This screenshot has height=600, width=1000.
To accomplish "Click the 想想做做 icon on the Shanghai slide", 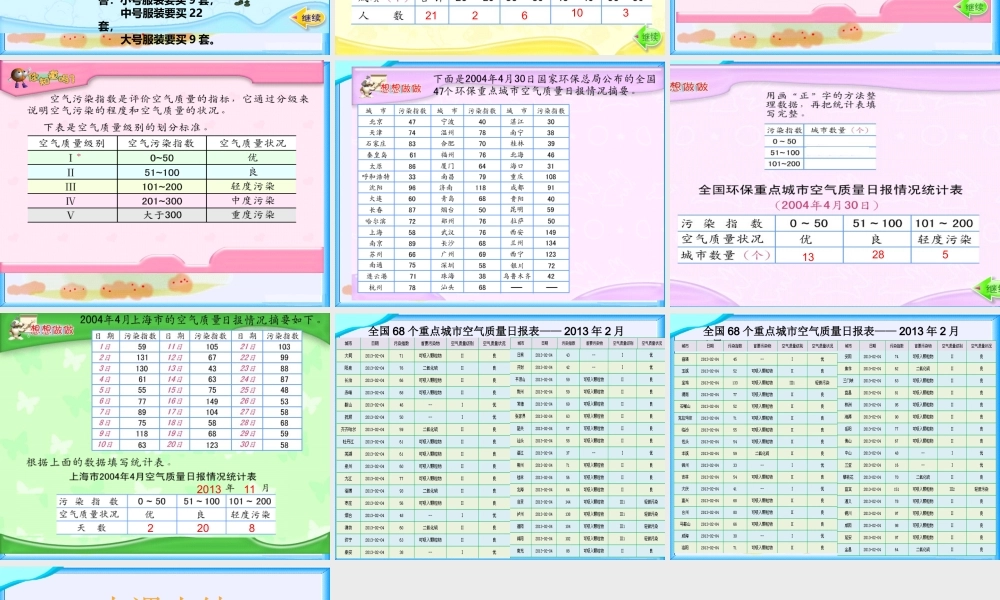I will 42,327.
